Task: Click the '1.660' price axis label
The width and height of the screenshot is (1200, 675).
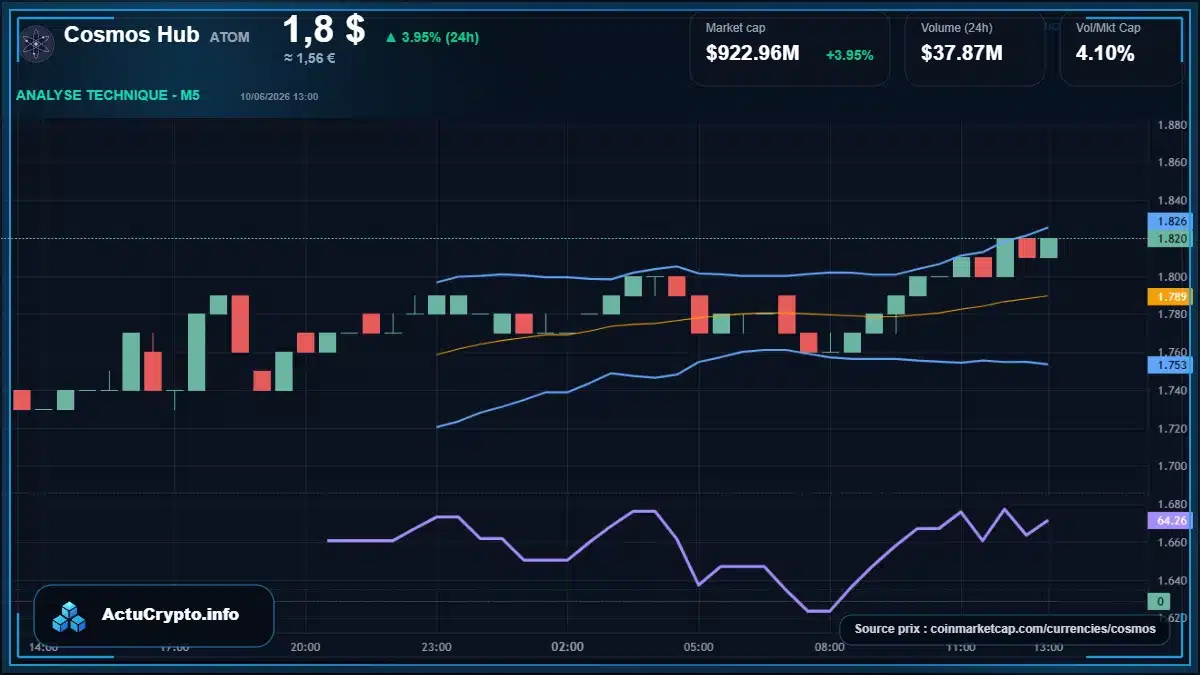Action: click(1171, 542)
